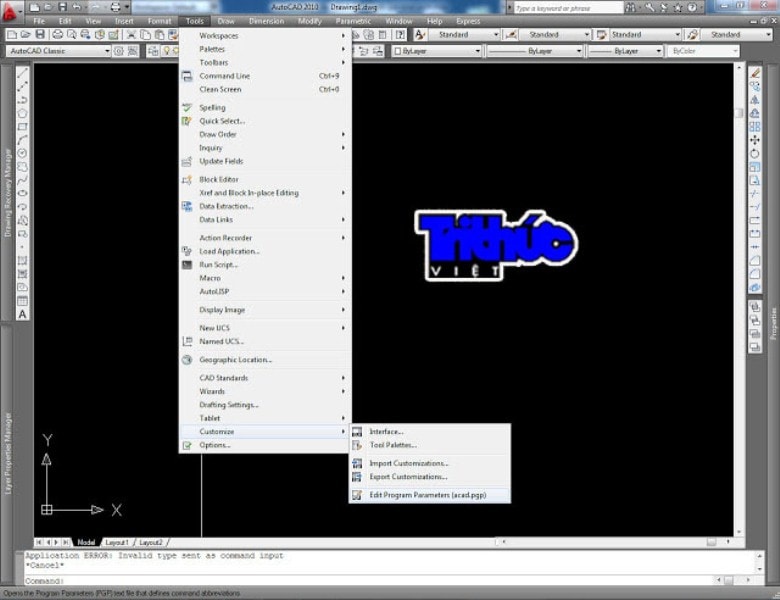Open the Multileader Style Standard dropdown
The image size is (780, 600).
[x=736, y=34]
